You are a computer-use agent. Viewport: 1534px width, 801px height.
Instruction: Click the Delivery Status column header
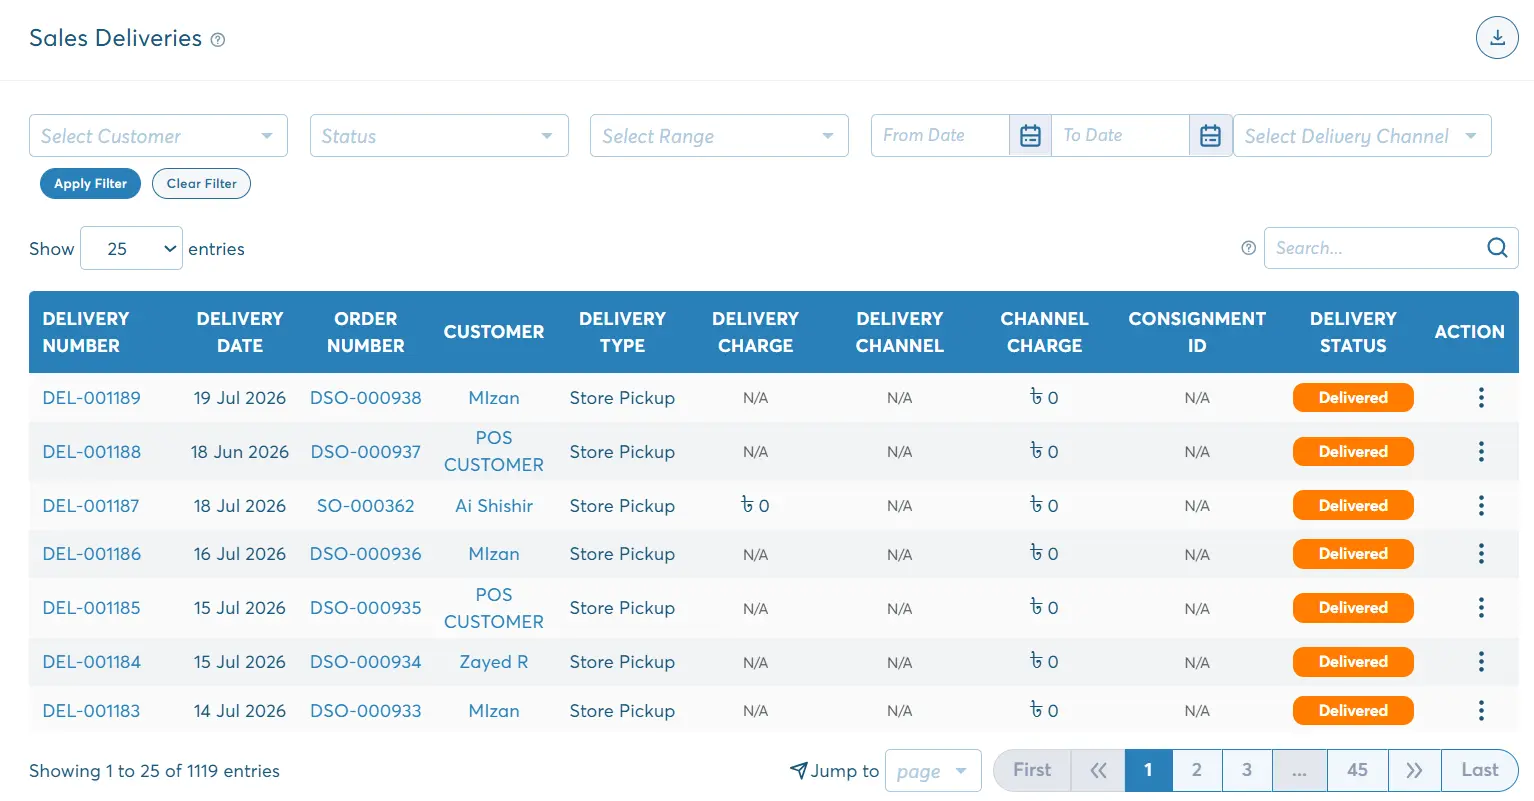[x=1353, y=332]
